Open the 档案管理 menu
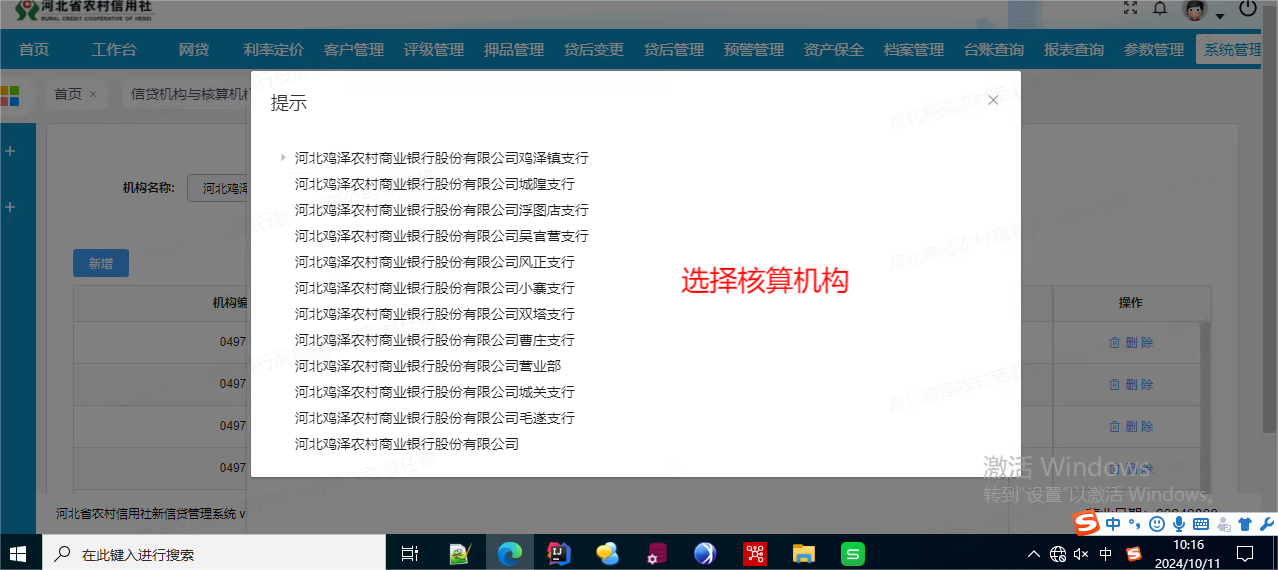 tap(914, 50)
